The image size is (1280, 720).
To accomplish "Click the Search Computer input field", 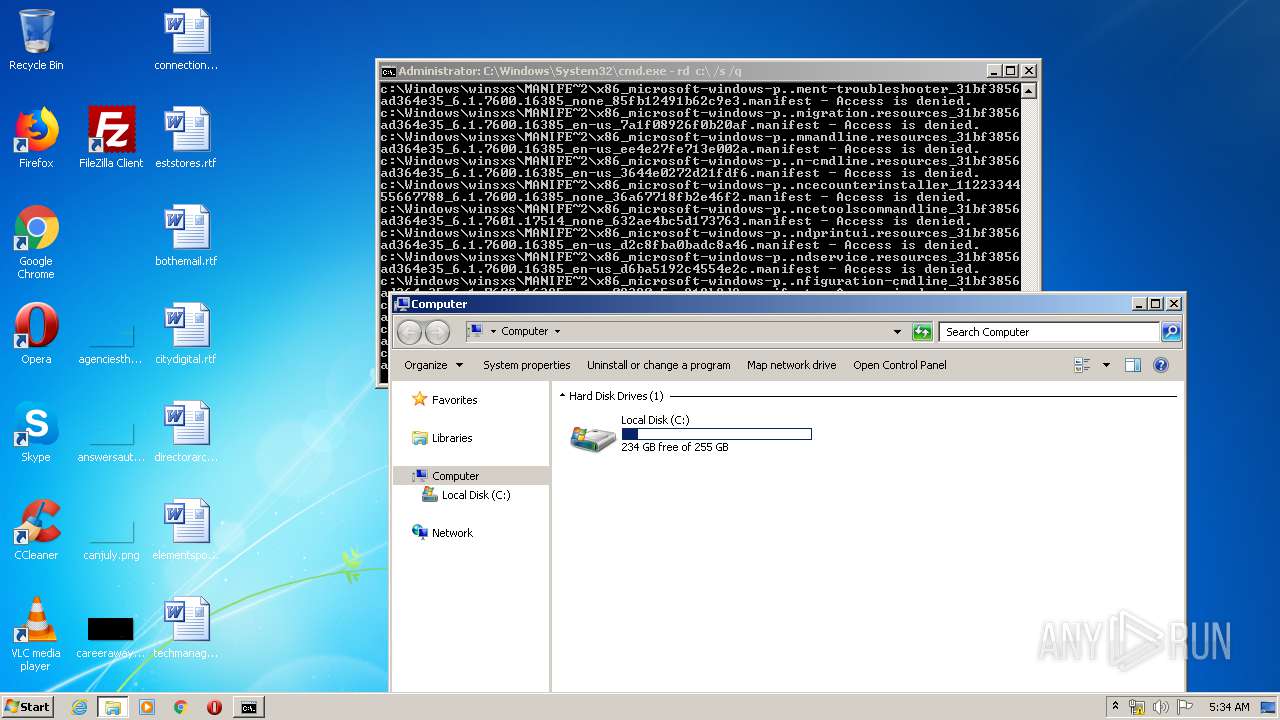I will 1050,332.
